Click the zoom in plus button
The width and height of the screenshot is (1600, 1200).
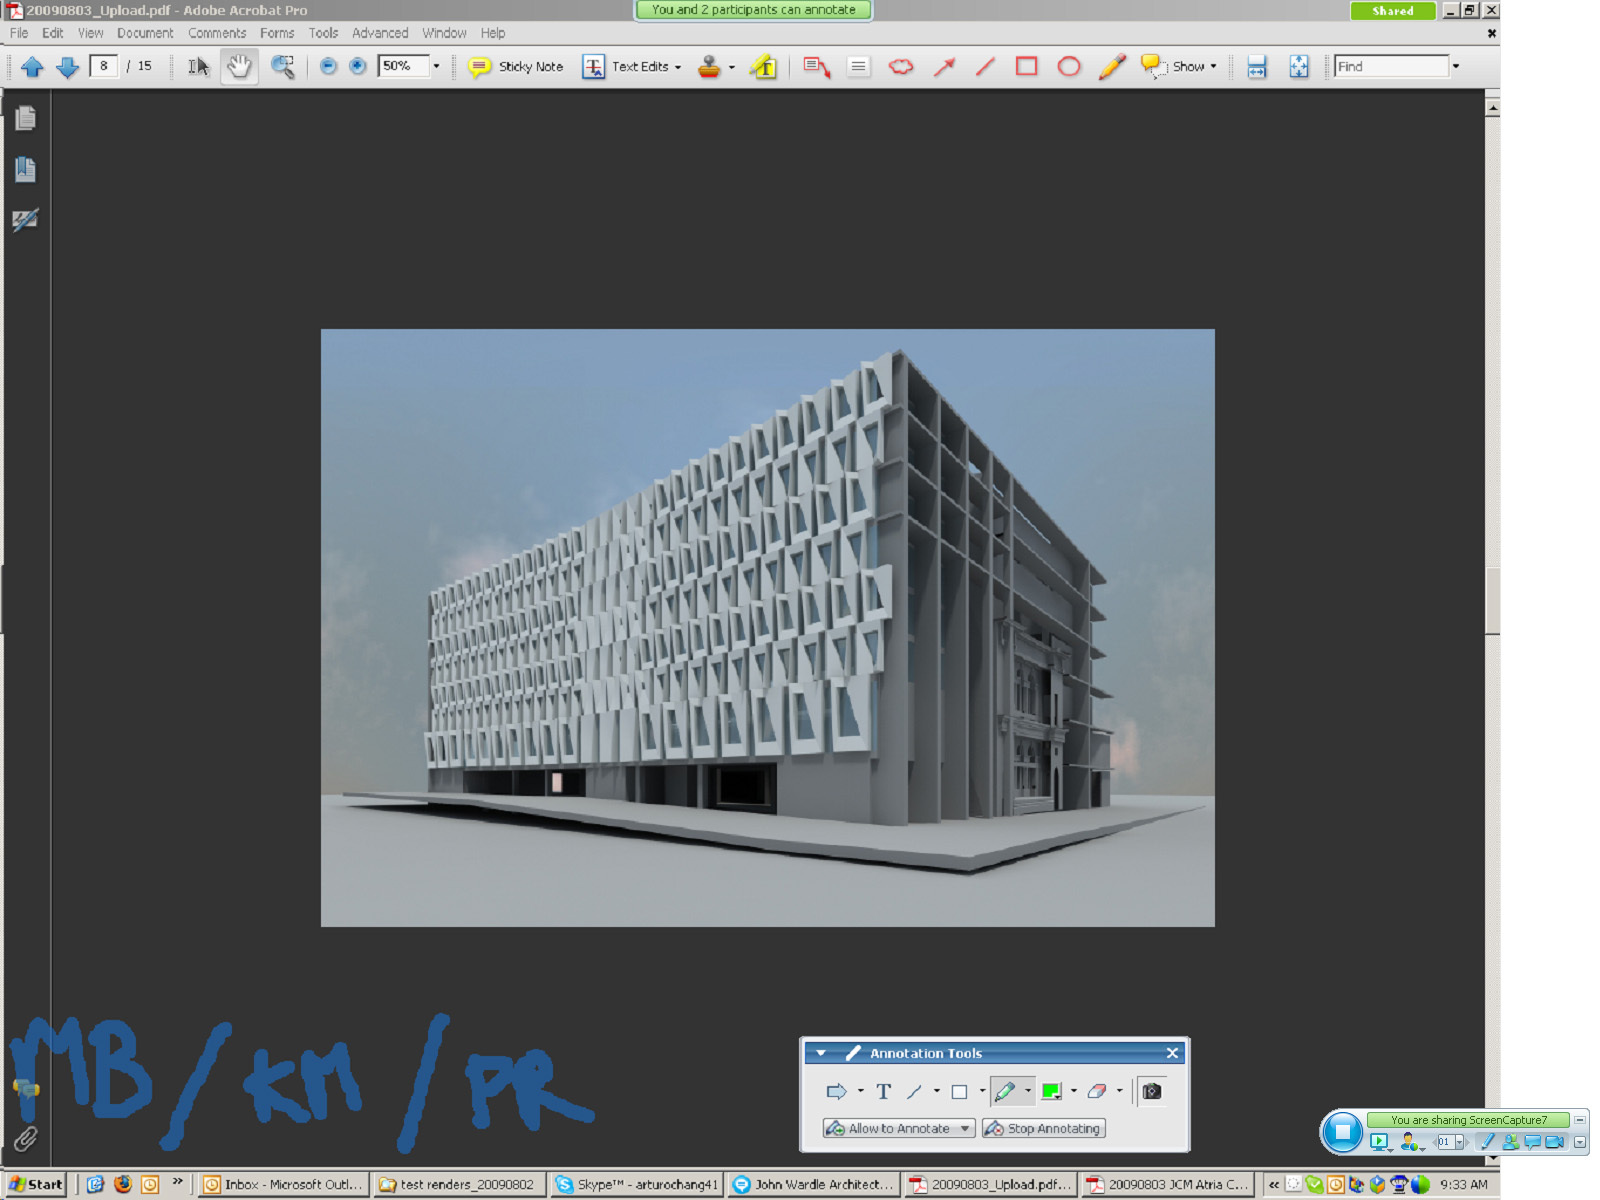[357, 67]
